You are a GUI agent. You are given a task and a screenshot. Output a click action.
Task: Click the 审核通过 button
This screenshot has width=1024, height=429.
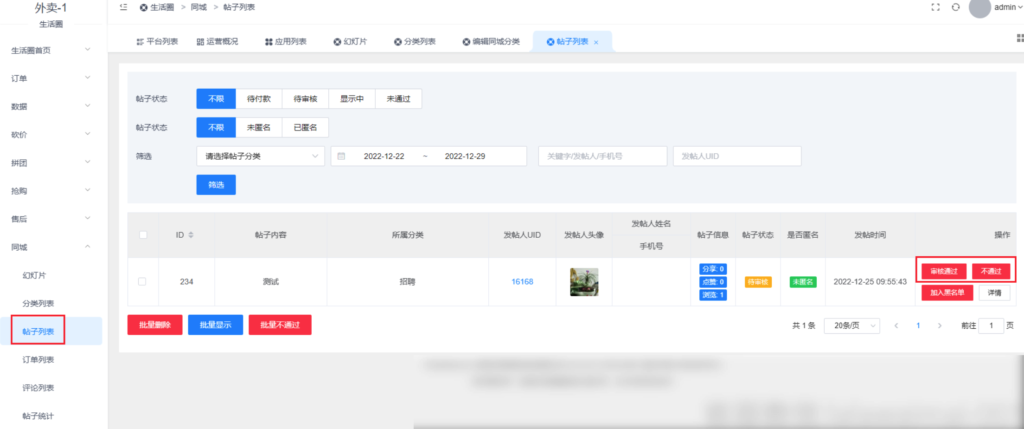click(944, 271)
